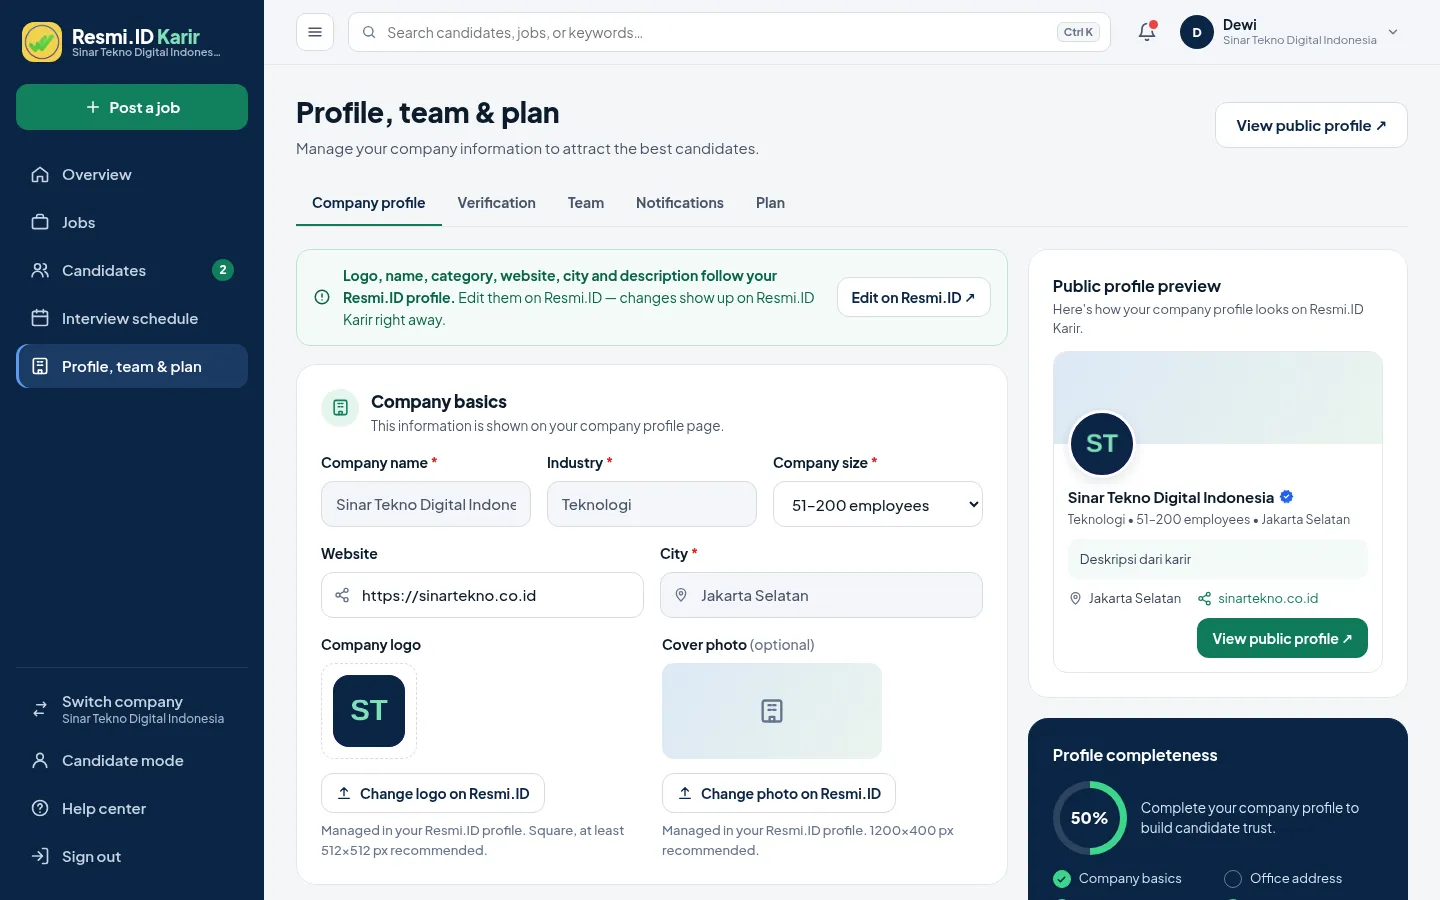Click Change logo on Resmi.ID
Viewport: 1440px width, 900px height.
[x=433, y=793]
